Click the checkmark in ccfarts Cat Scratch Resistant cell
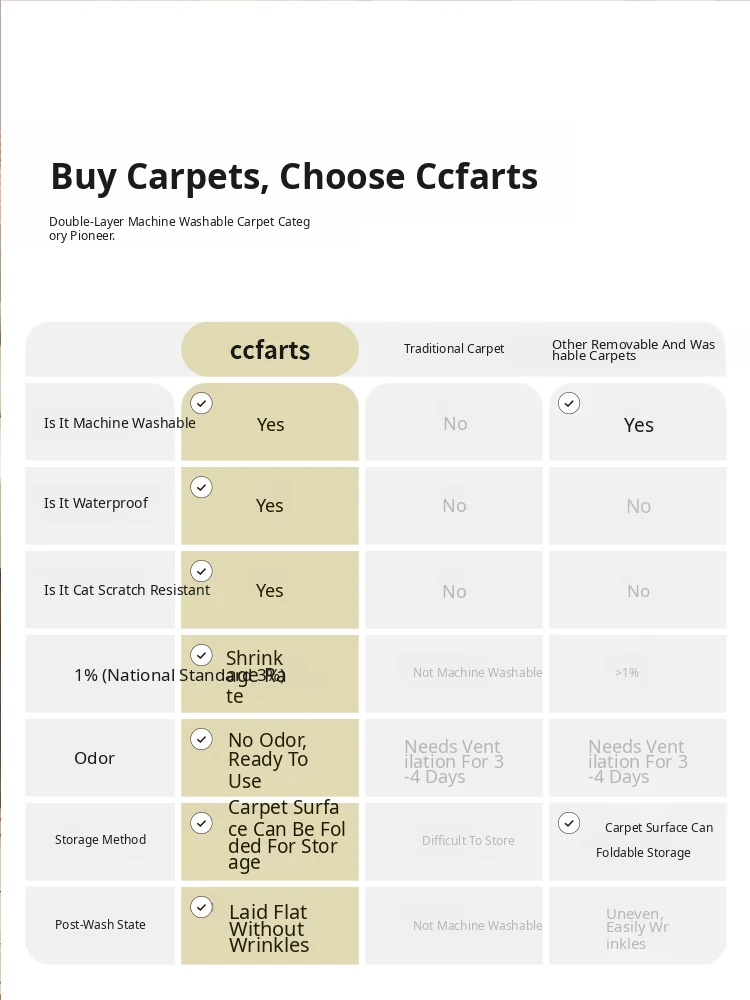Screen dimensions: 750x1000 point(202,571)
